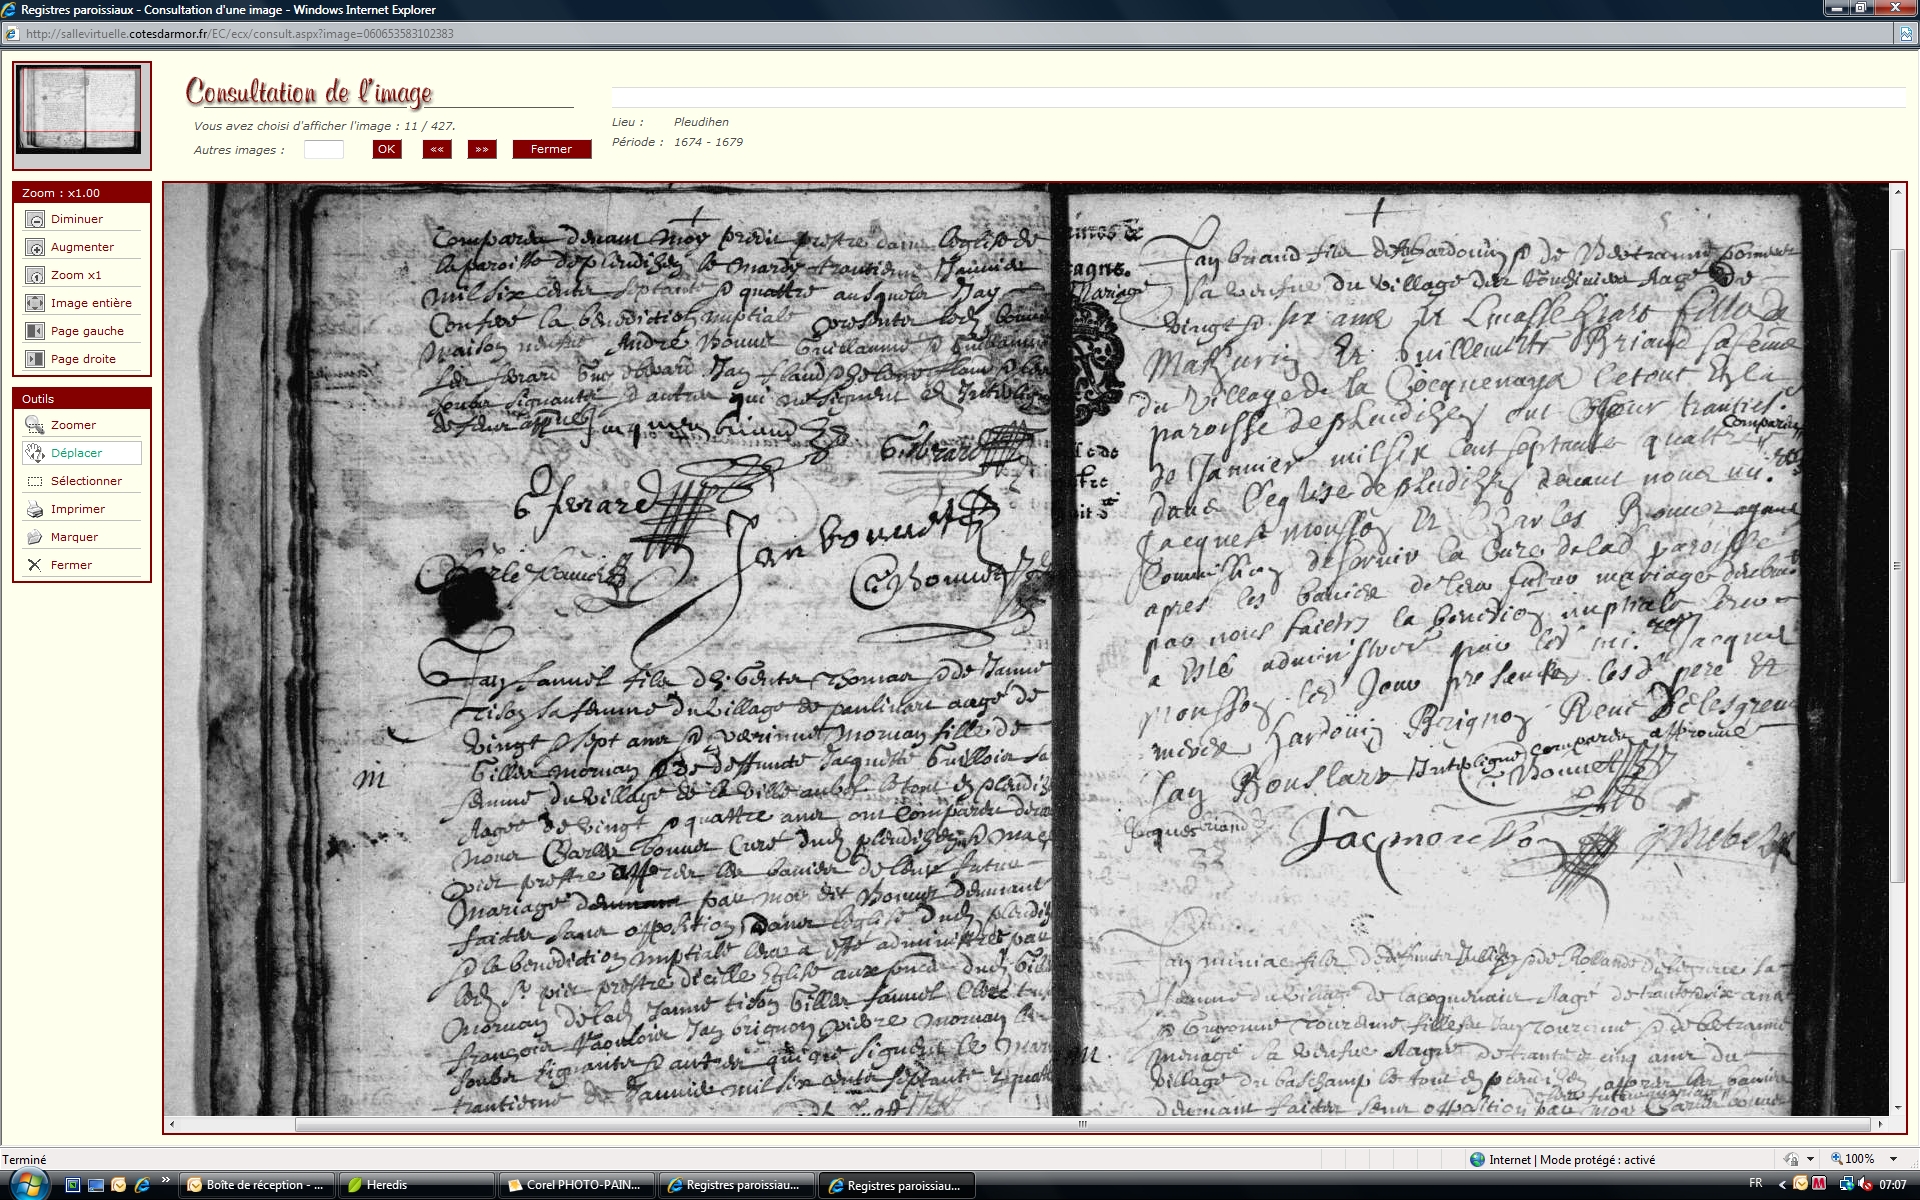The image size is (1920, 1200).
Task: Display the right page with Page droite
Action: click(35, 359)
